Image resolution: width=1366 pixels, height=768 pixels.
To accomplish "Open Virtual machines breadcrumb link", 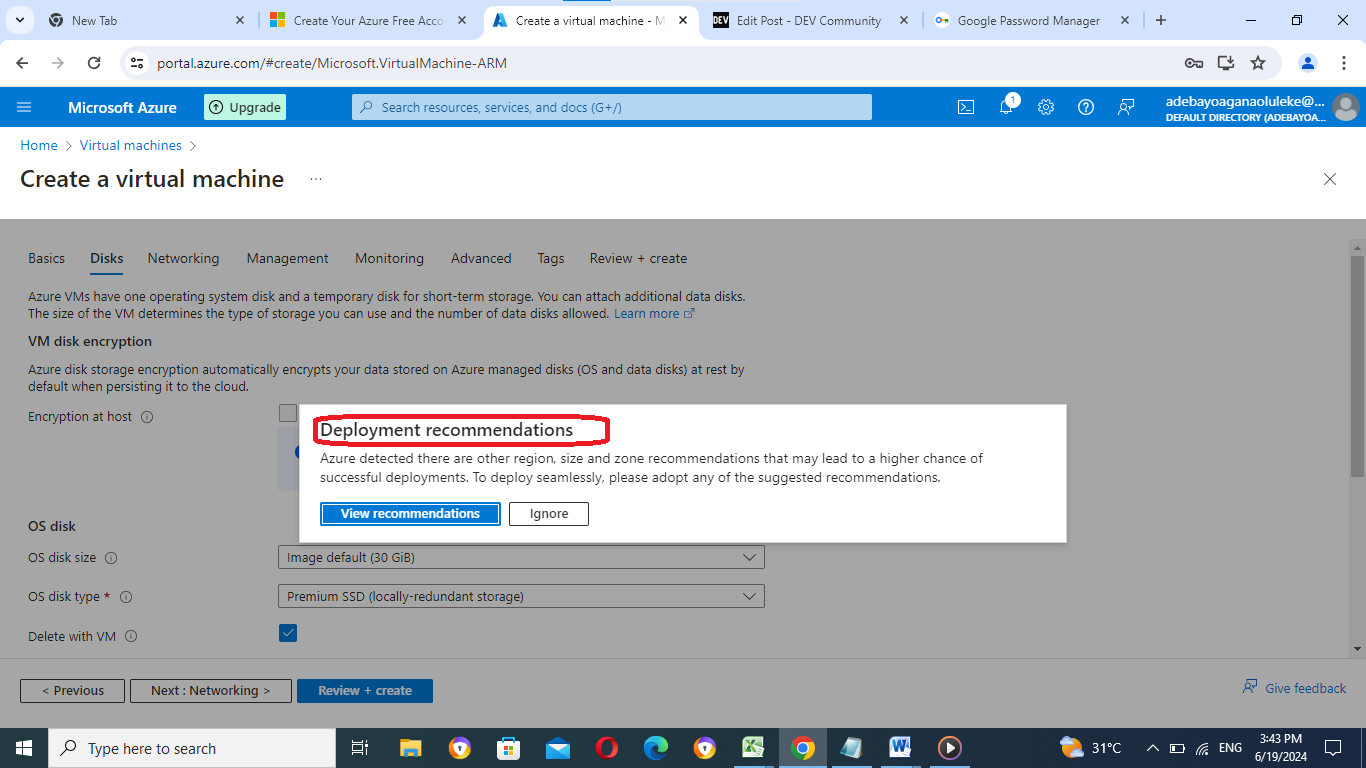I will 131,146.
